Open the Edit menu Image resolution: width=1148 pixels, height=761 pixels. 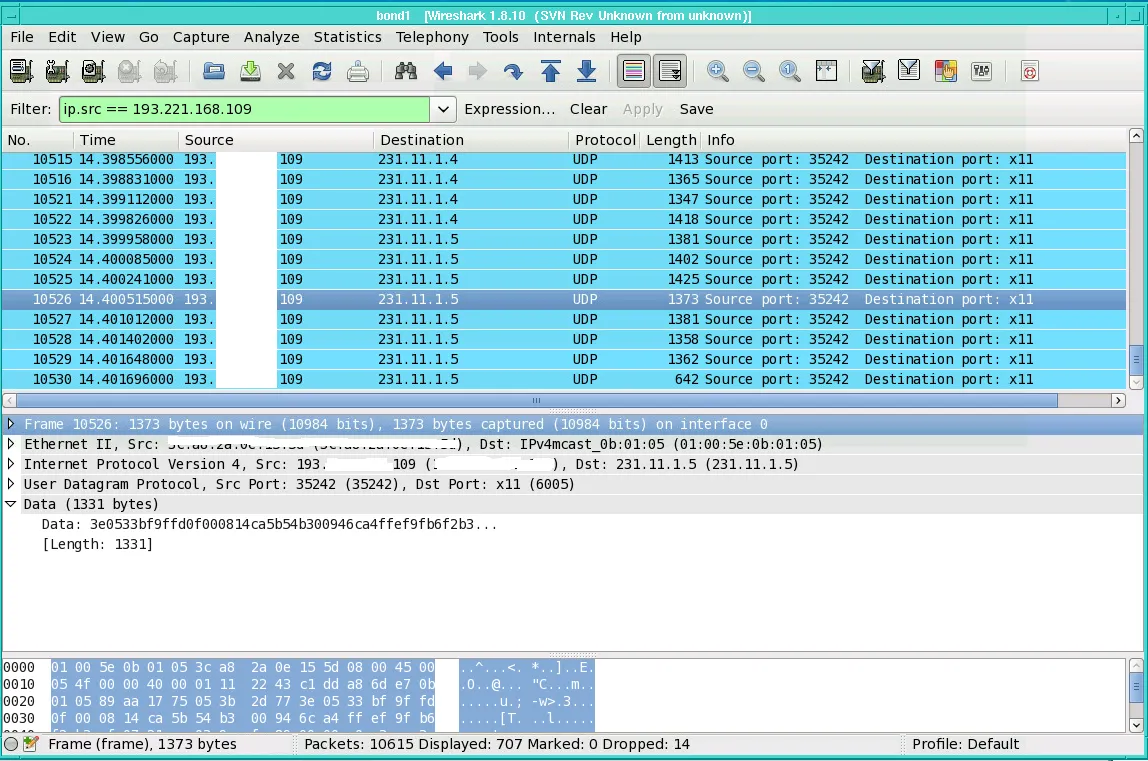pyautogui.click(x=62, y=37)
